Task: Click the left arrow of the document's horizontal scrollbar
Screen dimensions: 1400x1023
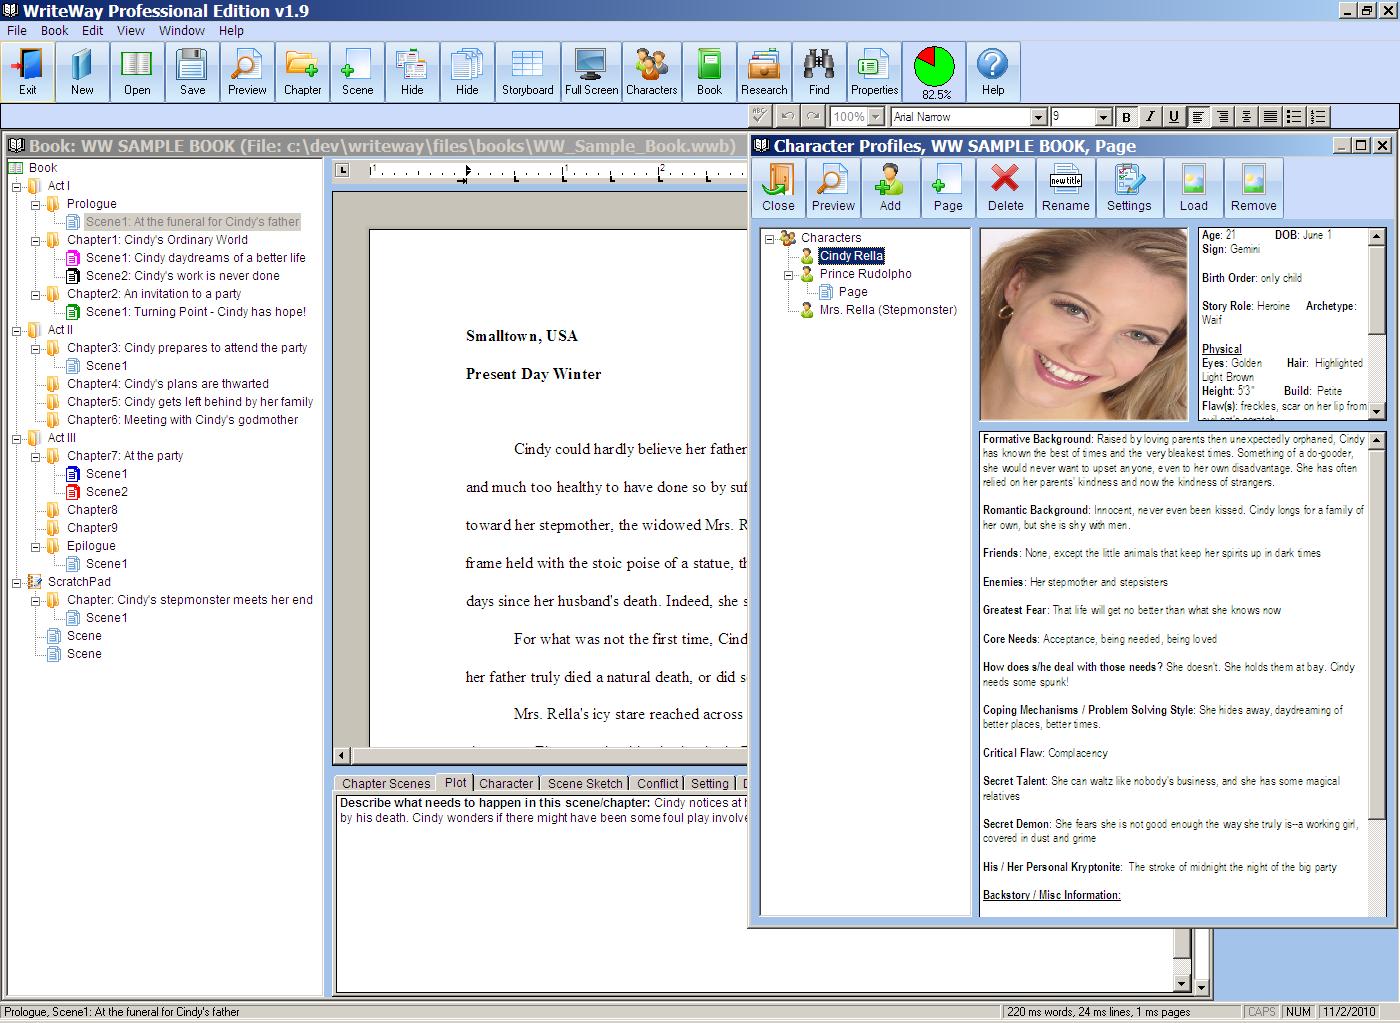Action: point(342,755)
